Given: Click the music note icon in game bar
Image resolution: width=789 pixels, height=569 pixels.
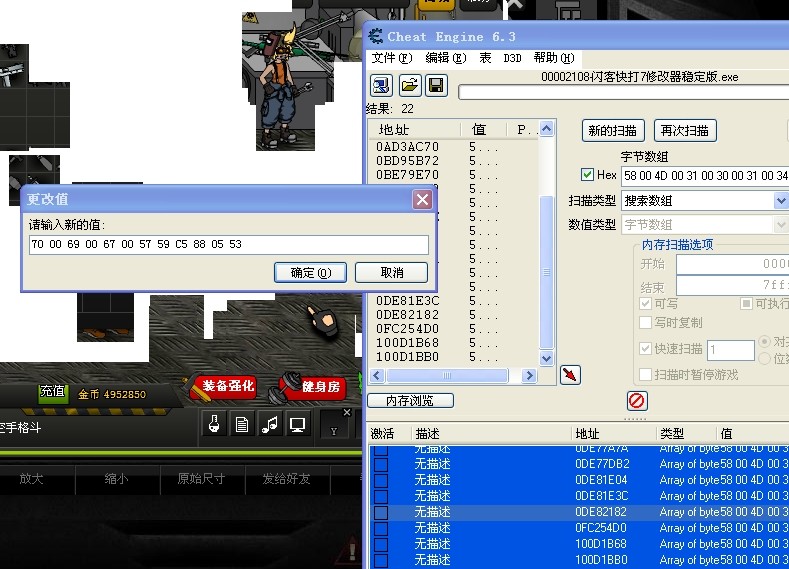Looking at the screenshot, I should point(269,424).
